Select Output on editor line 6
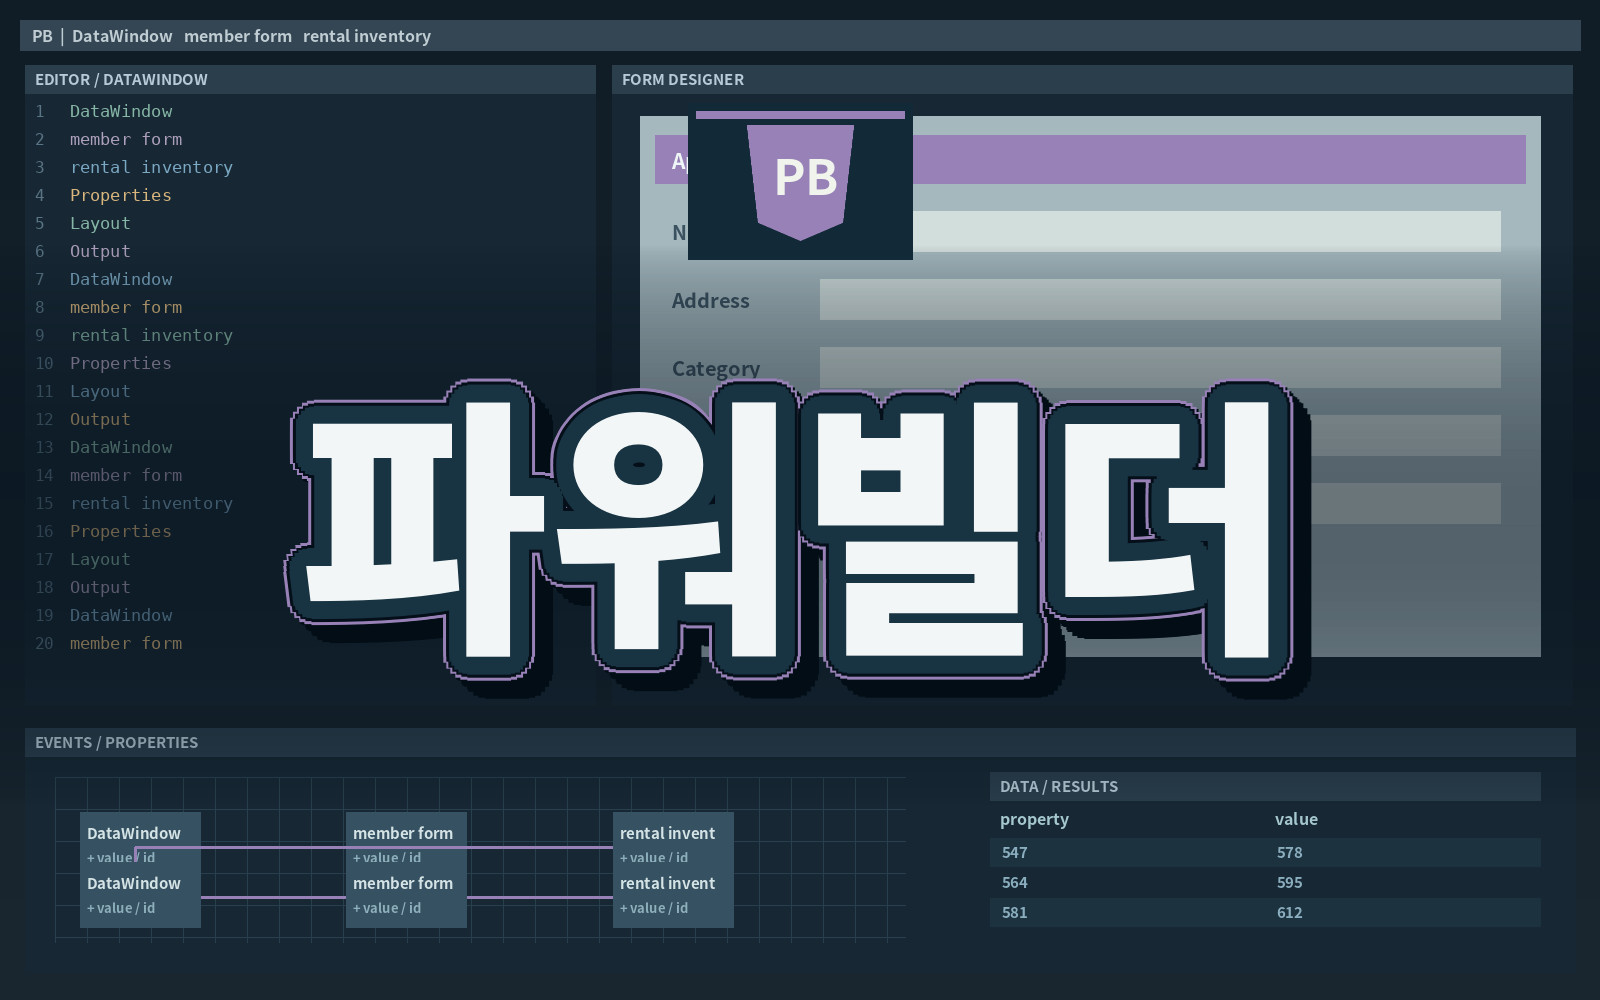This screenshot has height=1000, width=1600. click(x=100, y=251)
